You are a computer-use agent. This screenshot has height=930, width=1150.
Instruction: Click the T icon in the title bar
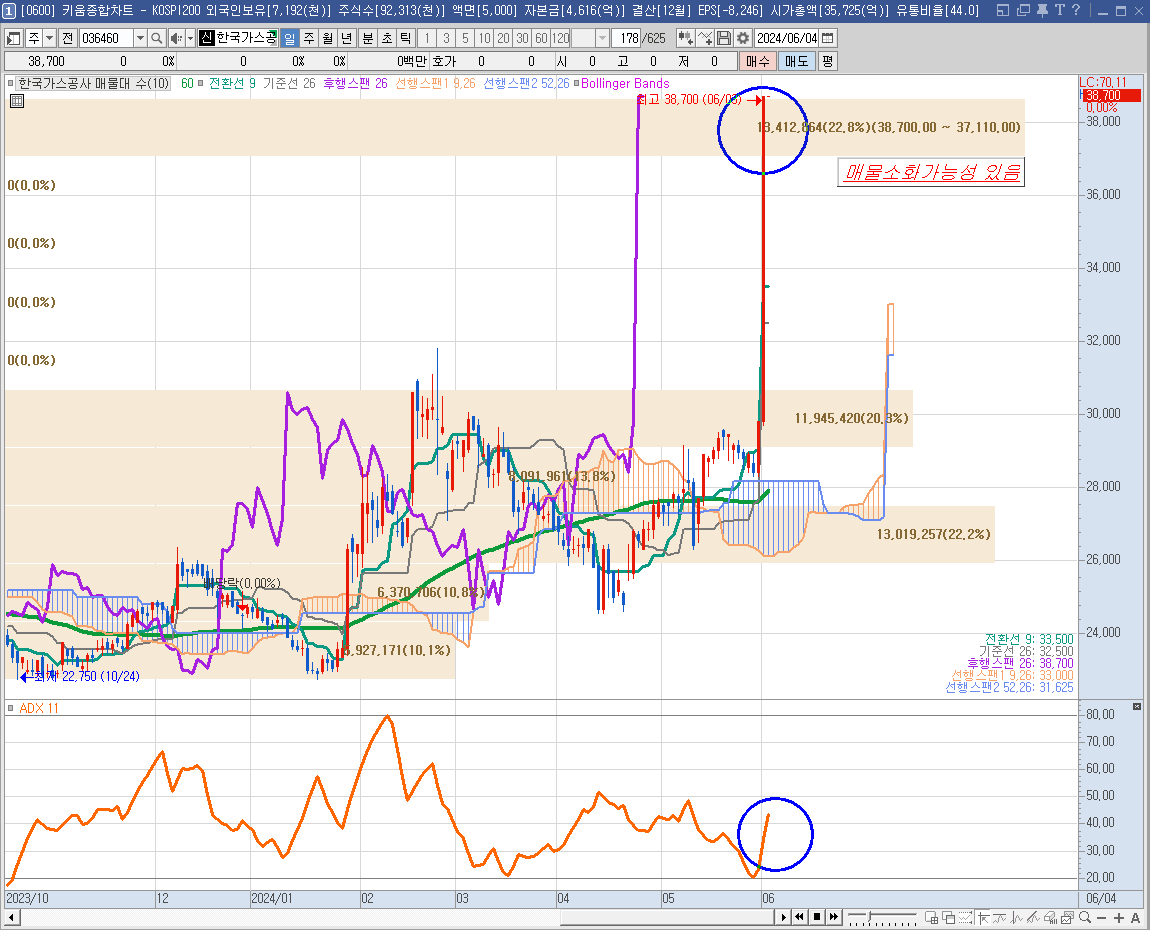pos(1059,10)
